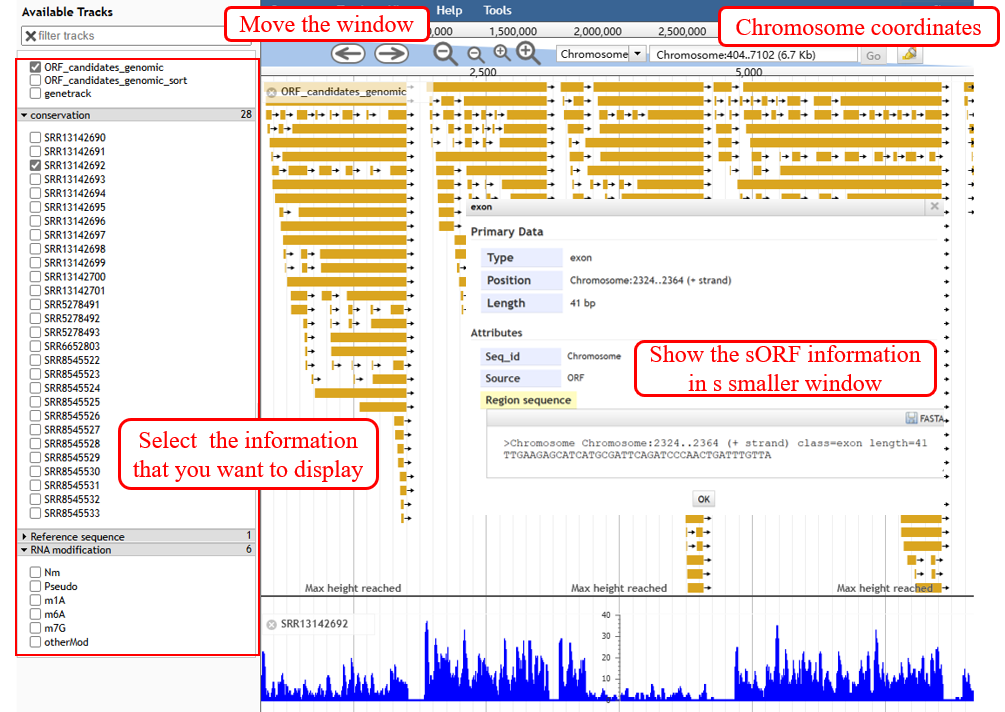Viewport: 1005px width, 712px height.
Task: Click the large zoom in magnifier
Action: tap(528, 54)
